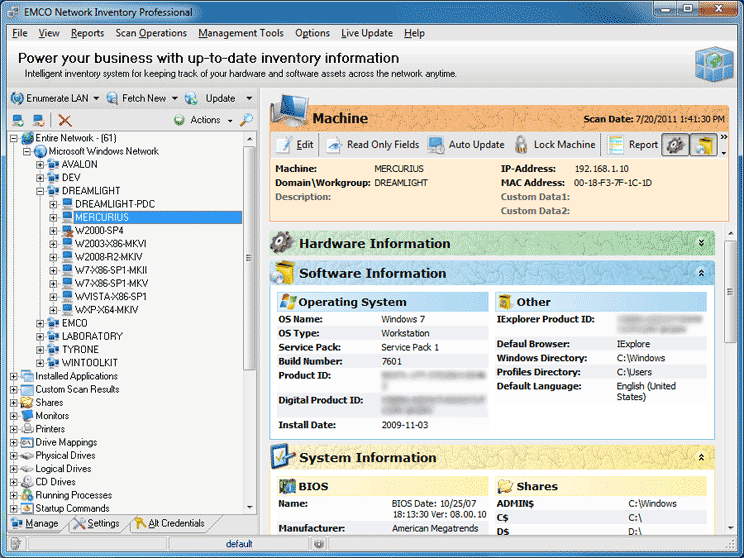Expand the LABORATORY tree node
This screenshot has width=744, height=558.
pyautogui.click(x=40, y=337)
